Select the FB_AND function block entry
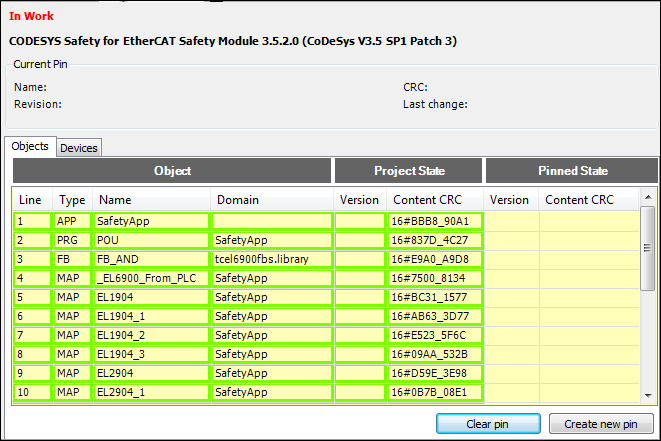The image size is (661, 441). (150, 259)
